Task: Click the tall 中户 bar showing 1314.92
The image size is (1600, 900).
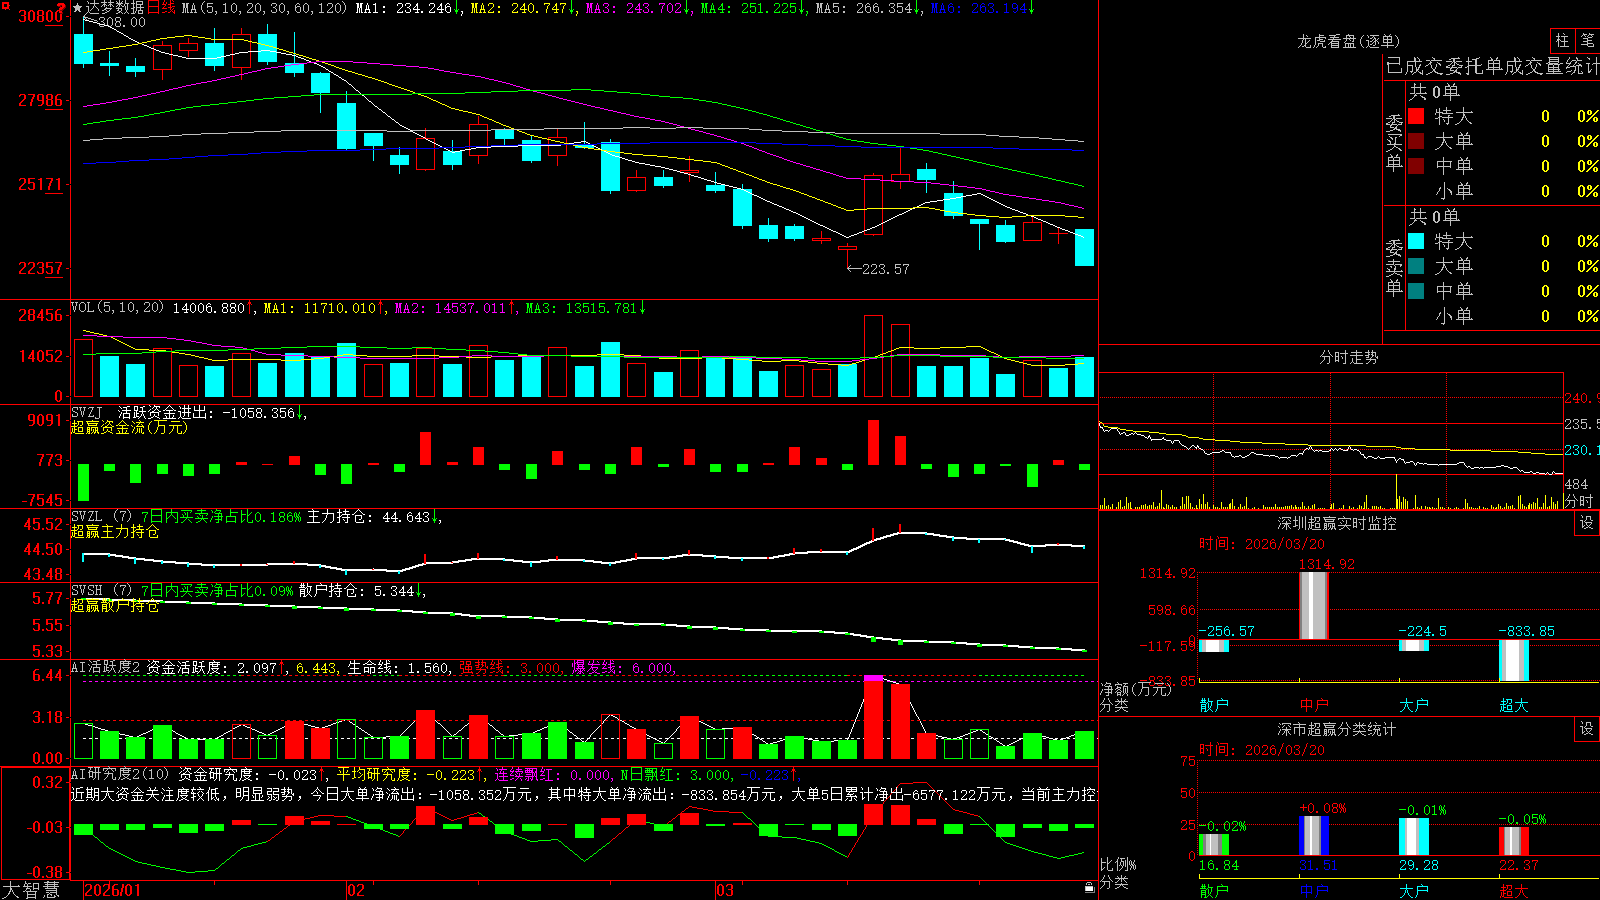Action: [x=1314, y=605]
